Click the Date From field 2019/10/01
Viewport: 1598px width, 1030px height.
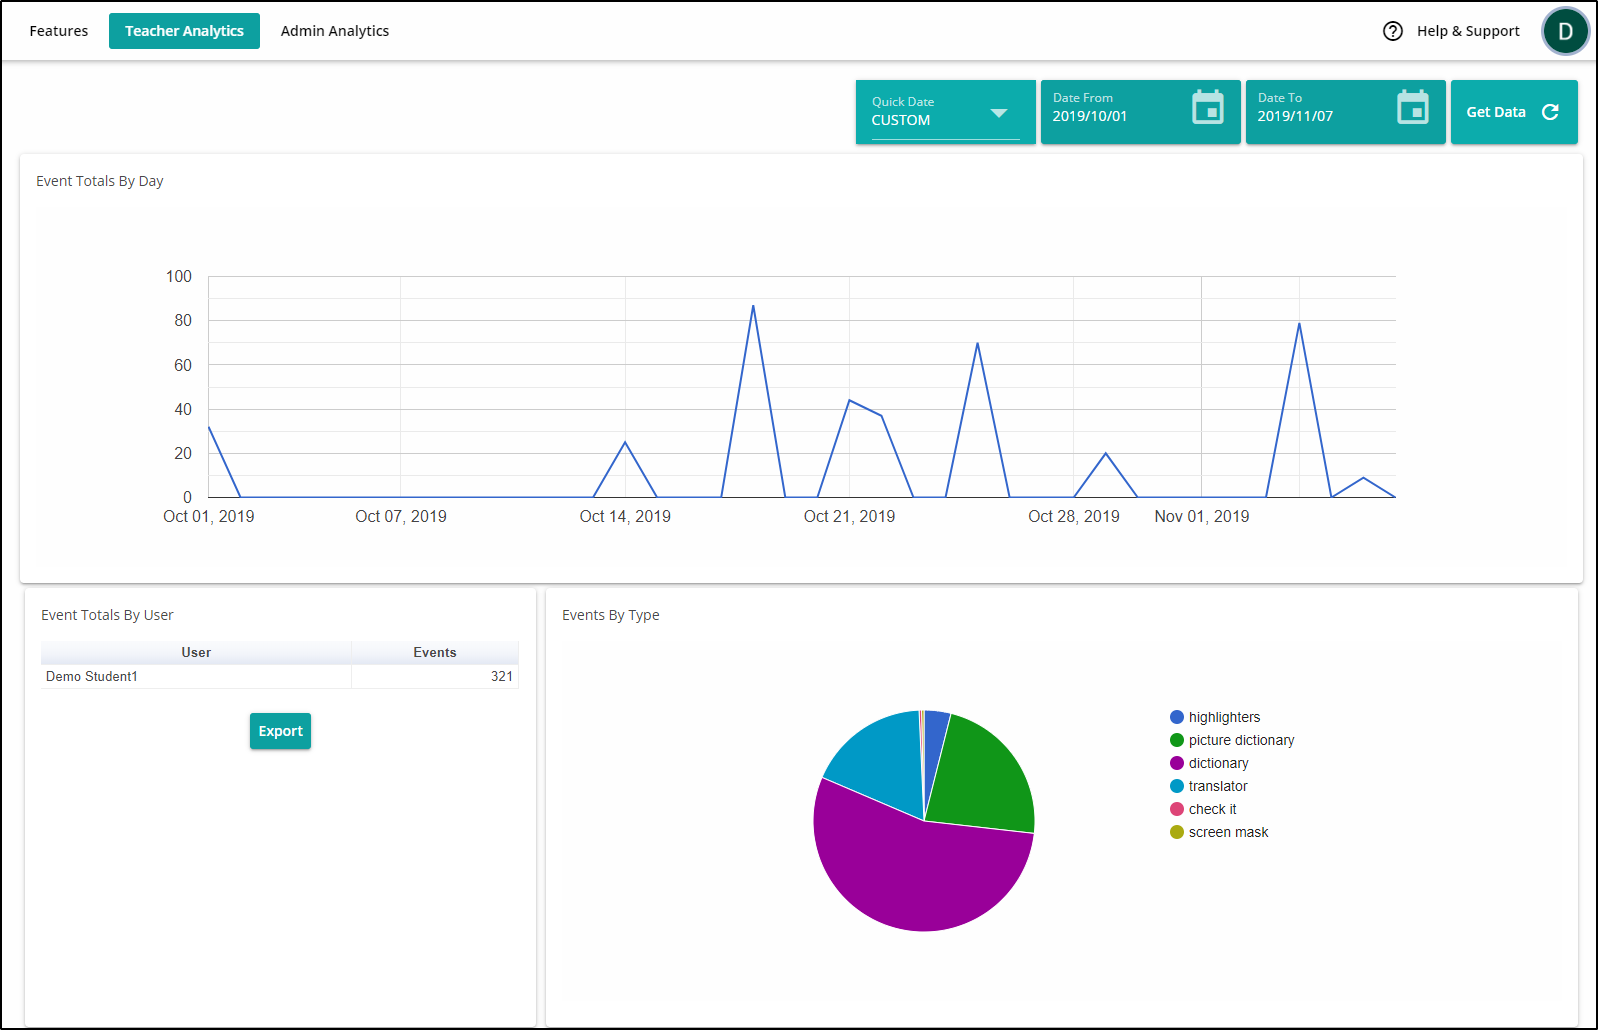point(1140,112)
